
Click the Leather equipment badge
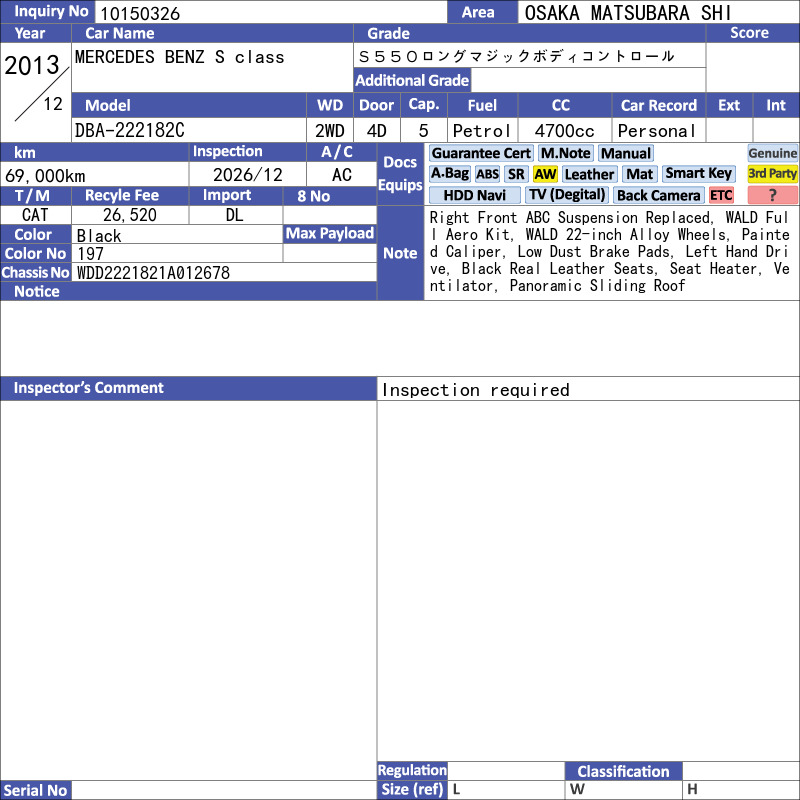pos(589,174)
